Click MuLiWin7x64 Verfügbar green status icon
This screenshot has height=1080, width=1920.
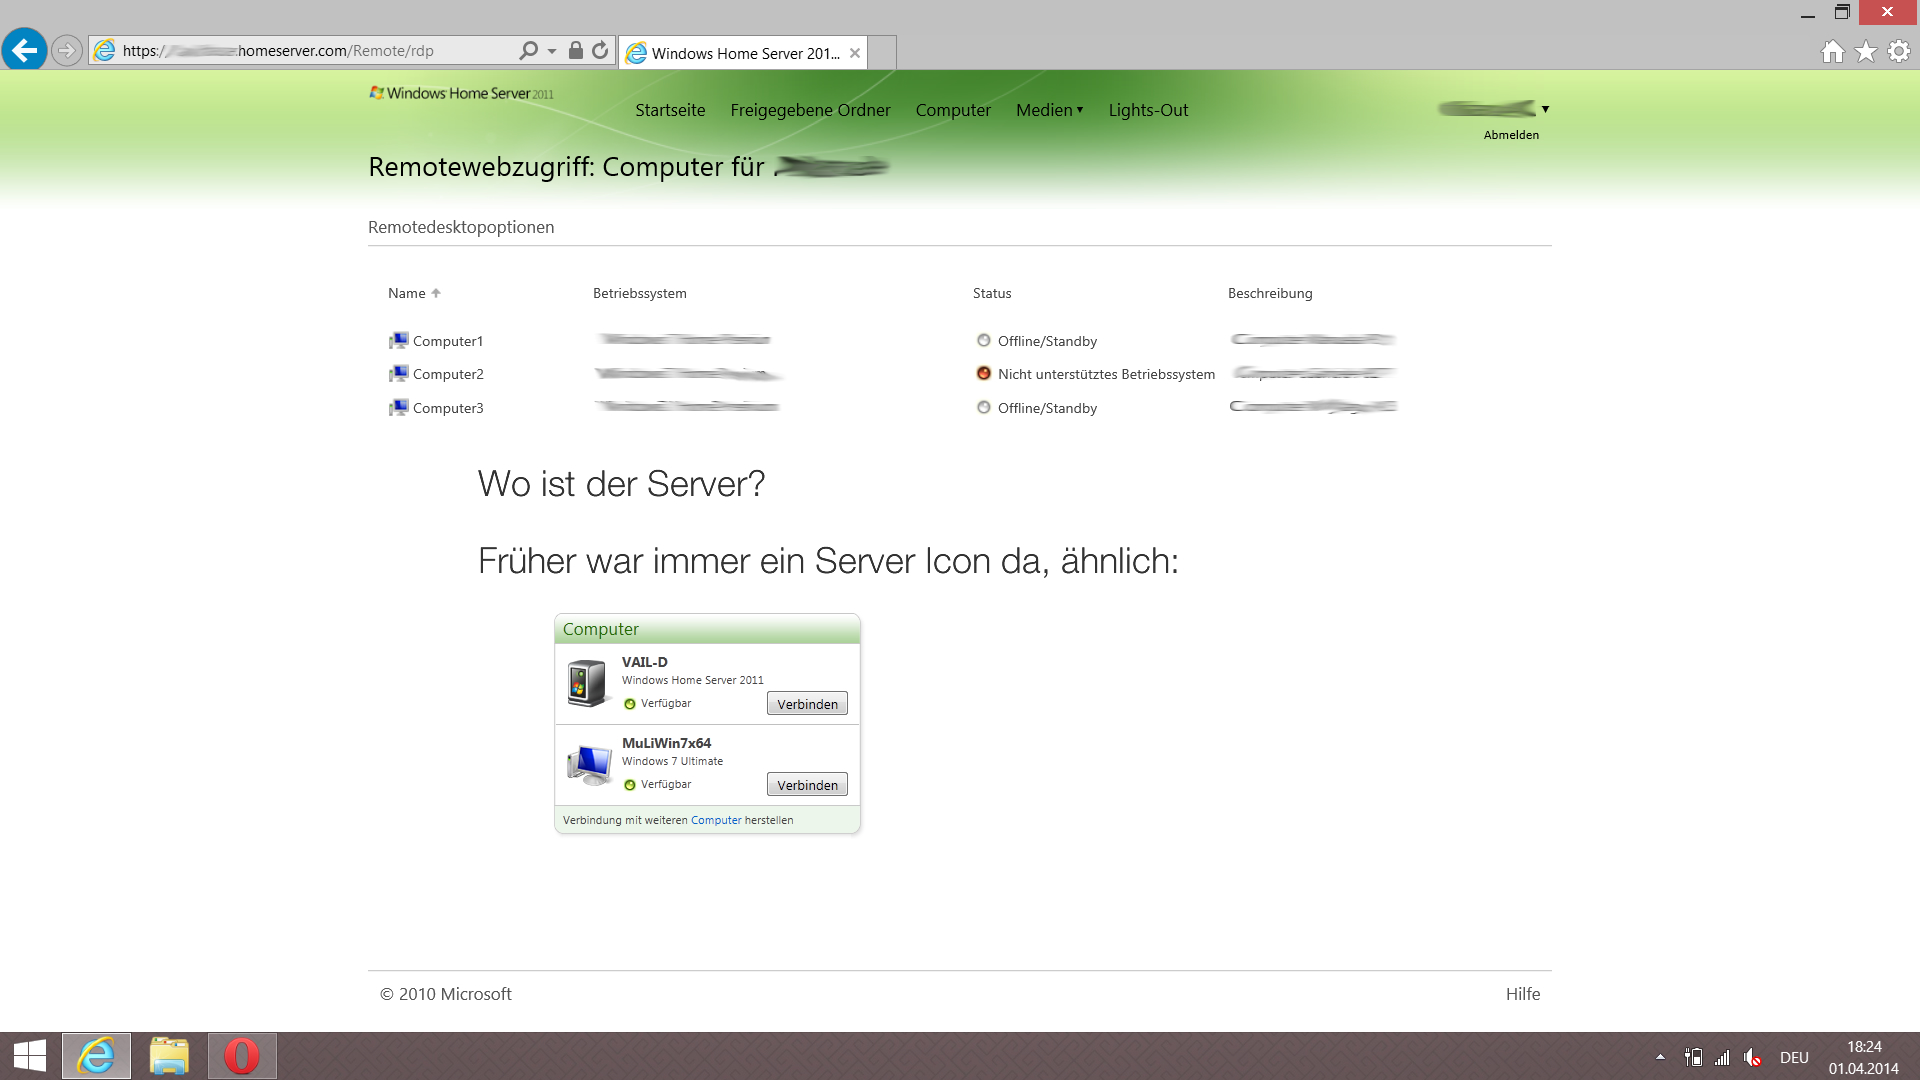630,785
